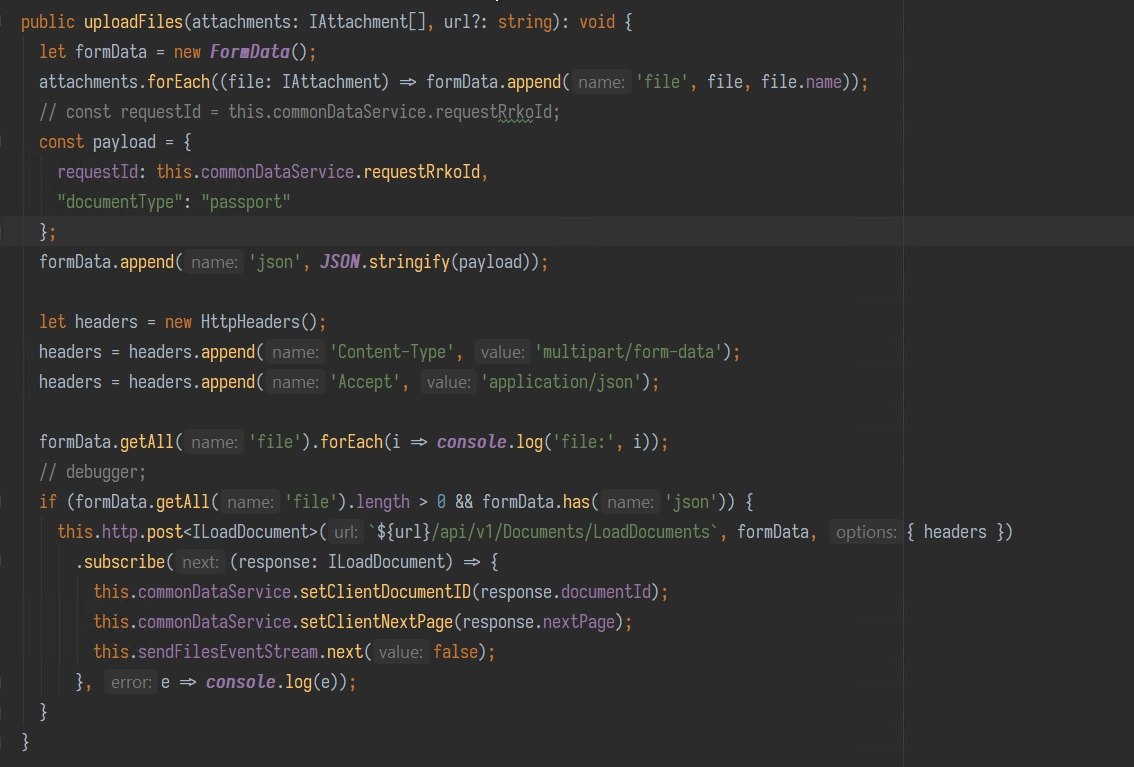Place cursor on the // debugger; comment
This screenshot has width=1134, height=767.
(93, 473)
